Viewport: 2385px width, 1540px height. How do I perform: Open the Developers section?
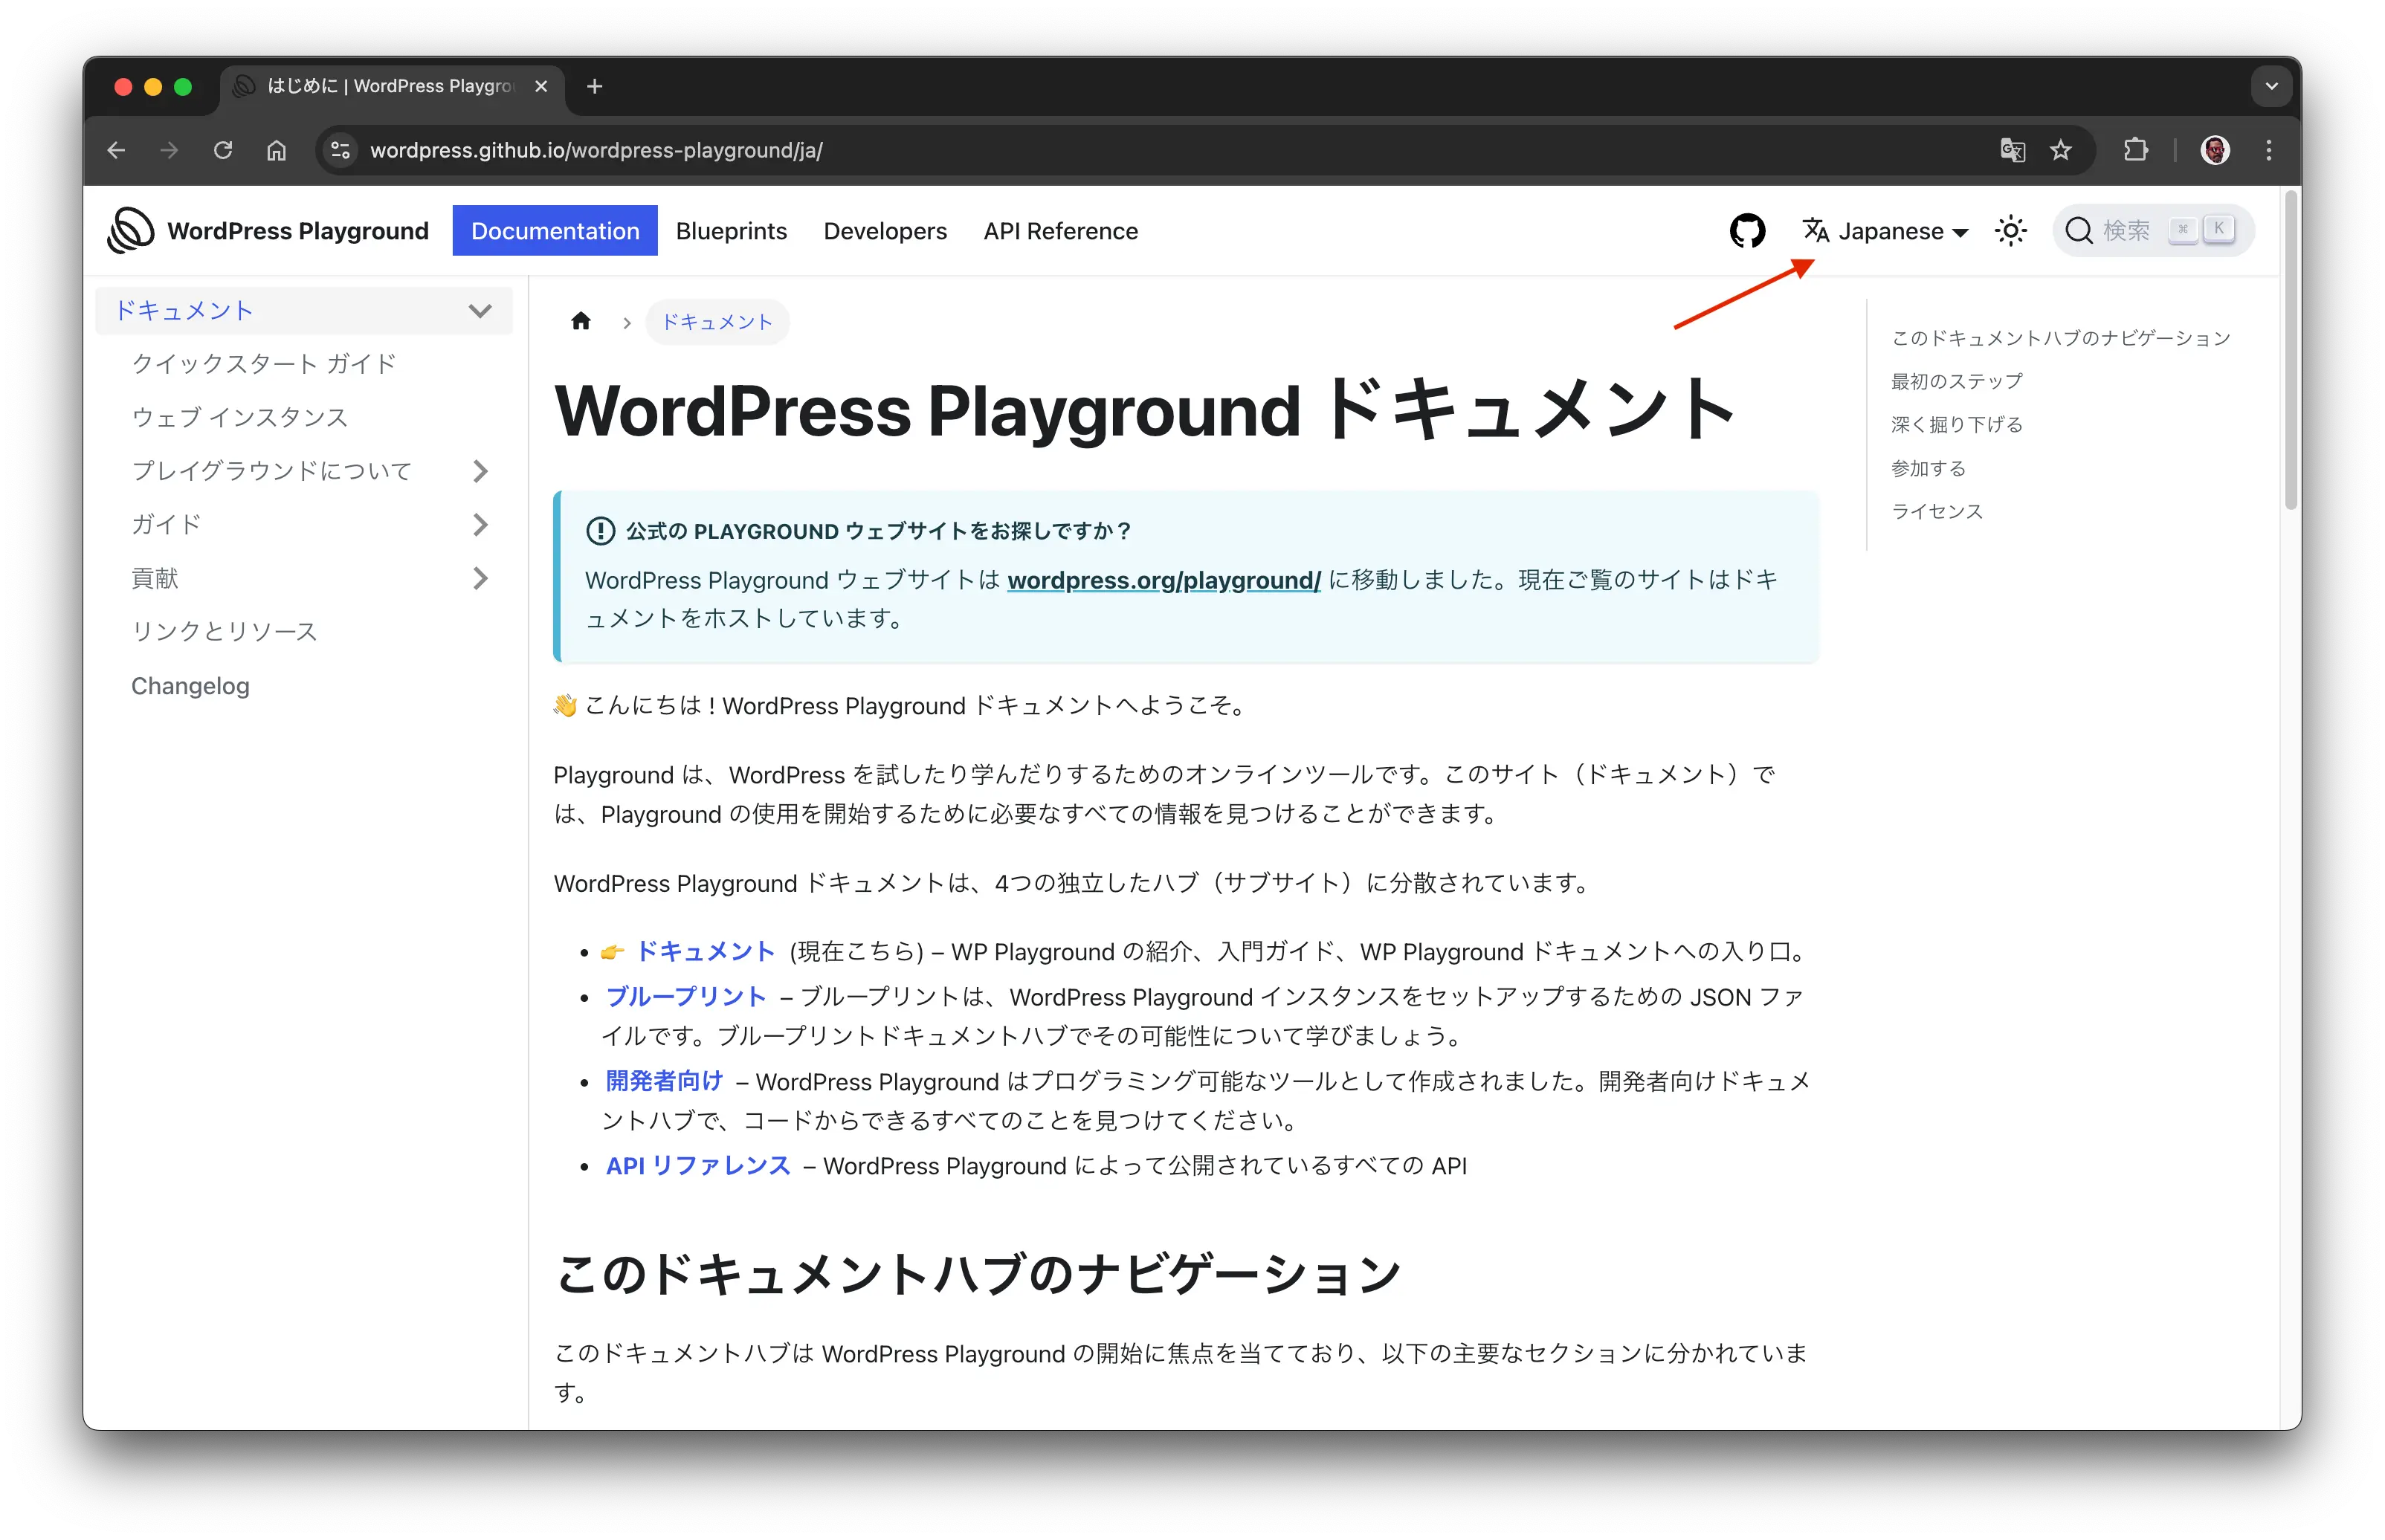tap(884, 230)
